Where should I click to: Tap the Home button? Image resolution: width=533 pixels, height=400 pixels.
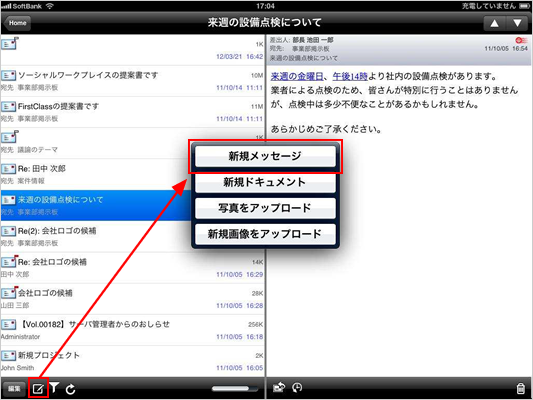click(x=18, y=23)
